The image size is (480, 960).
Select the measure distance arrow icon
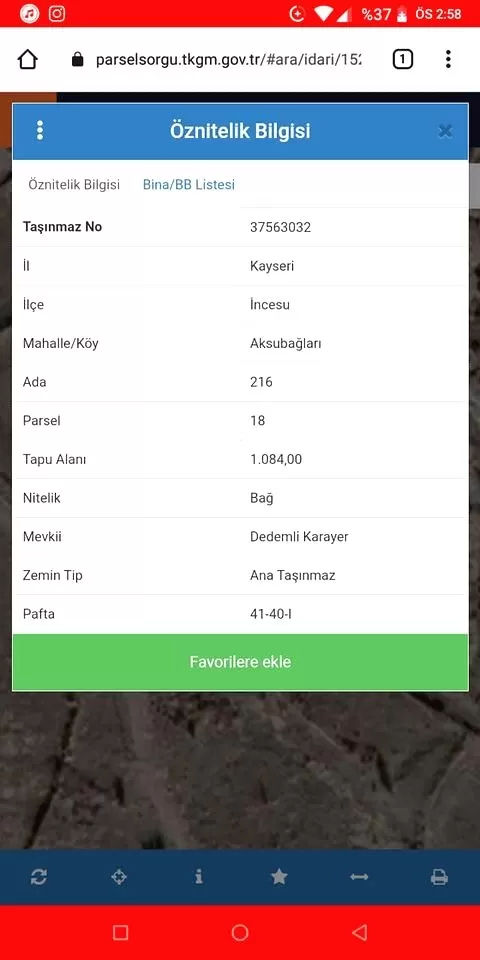[359, 877]
